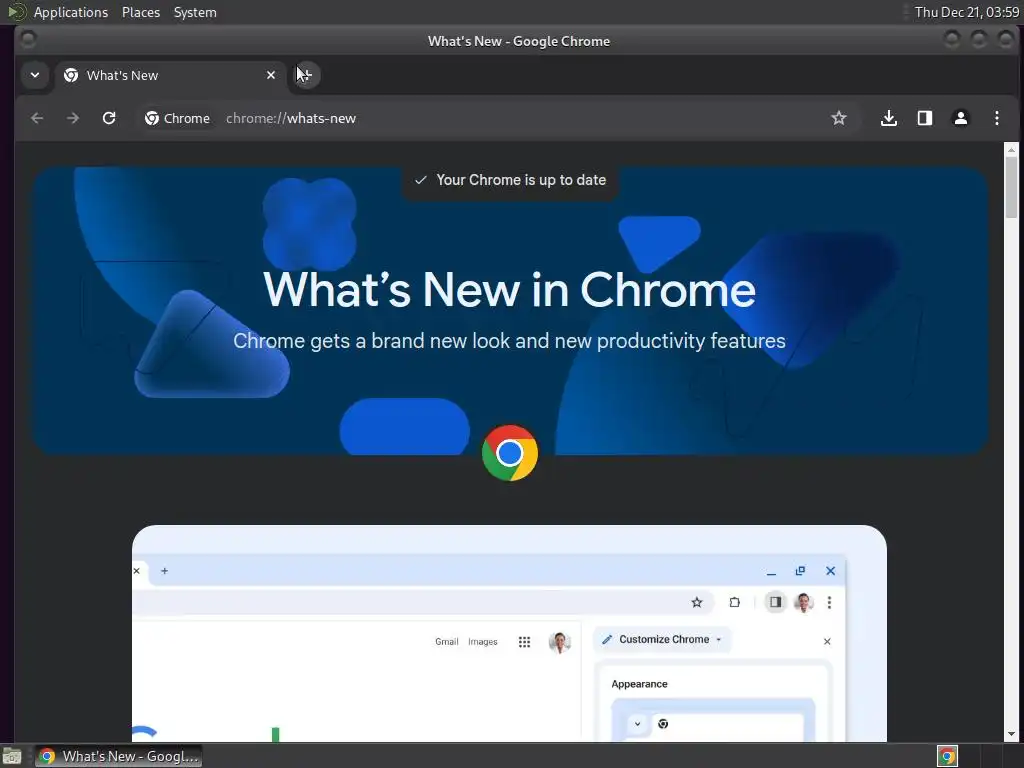The height and width of the screenshot is (768, 1024).
Task: Open the tab search dropdown arrow
Action: click(x=35, y=75)
